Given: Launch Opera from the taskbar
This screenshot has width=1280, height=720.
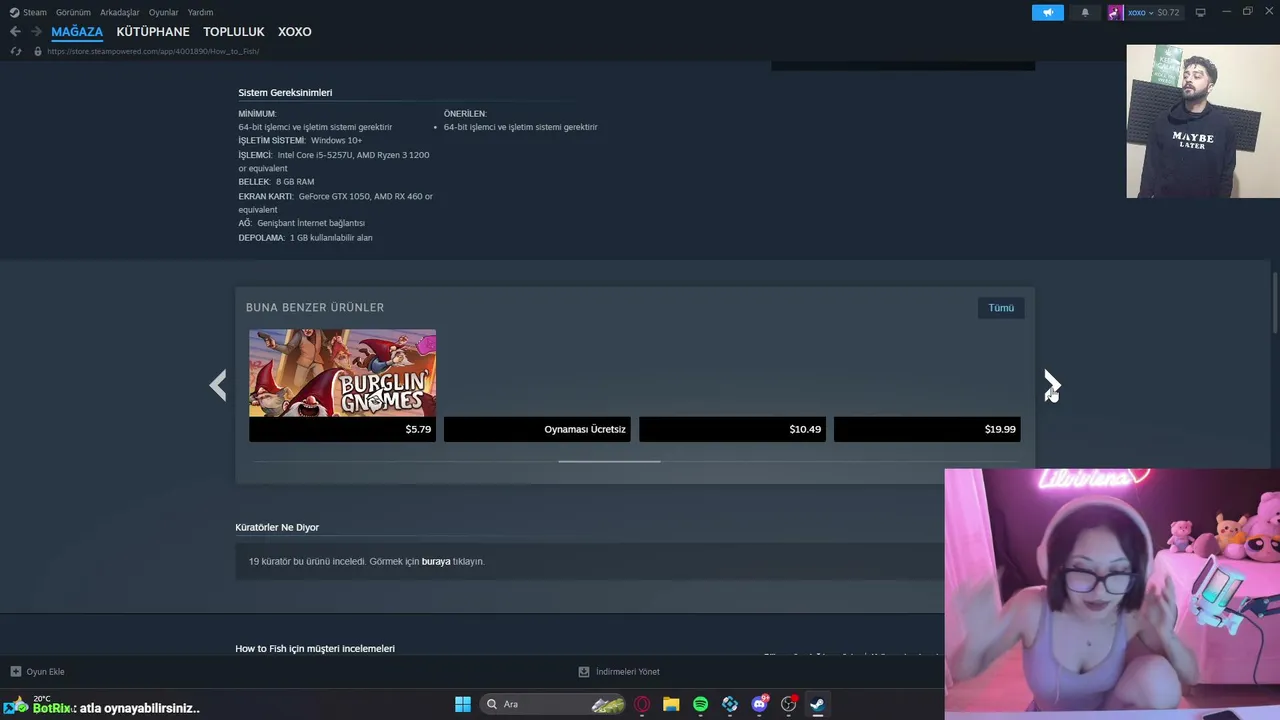Looking at the screenshot, I should 642,704.
